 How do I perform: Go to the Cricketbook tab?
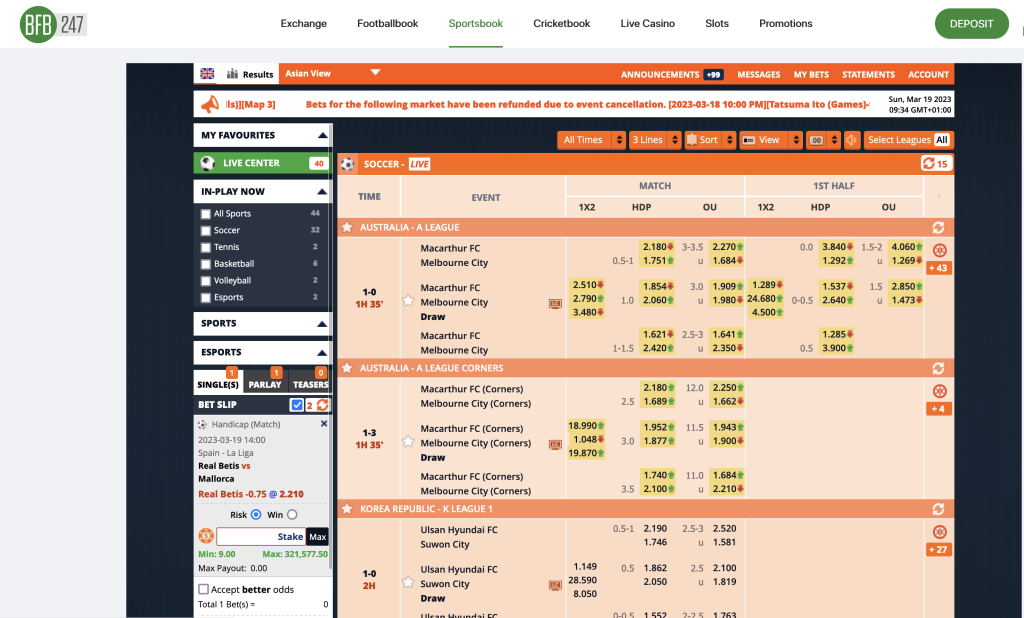pyautogui.click(x=562, y=24)
